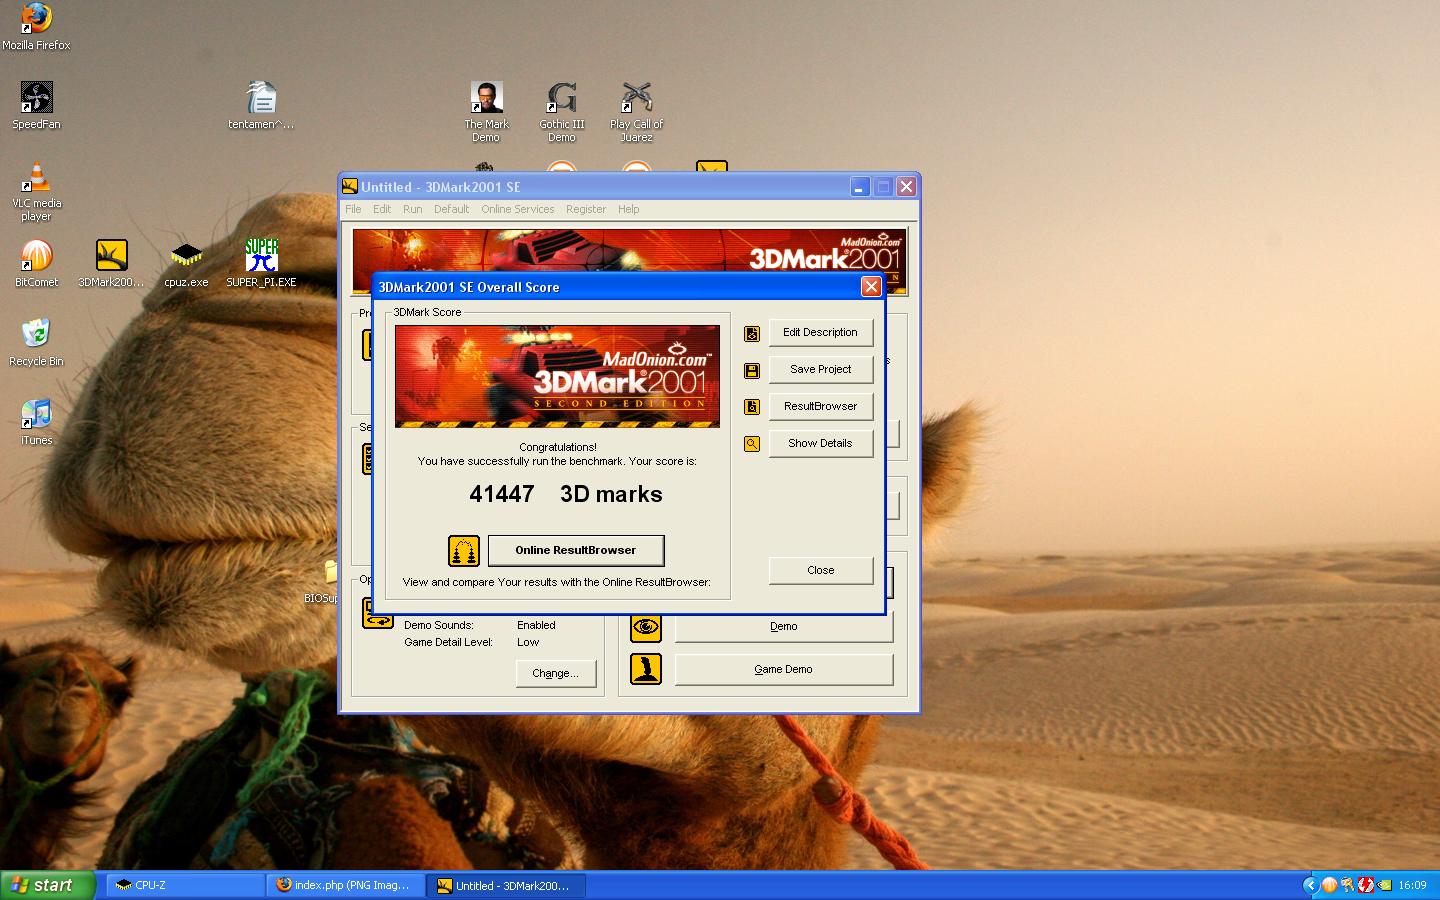
Task: Click the 16:09 system clock
Action: coord(1412,885)
